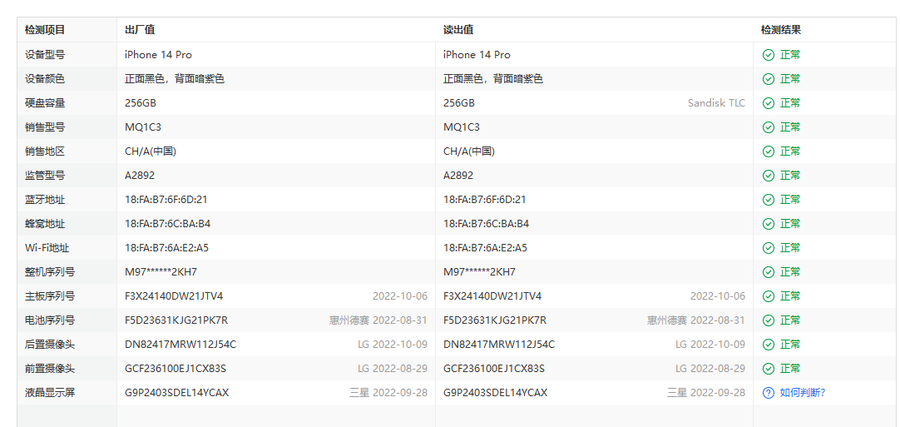900x427 pixels.
Task: Click the 检测项目 column header
Action: point(45,30)
